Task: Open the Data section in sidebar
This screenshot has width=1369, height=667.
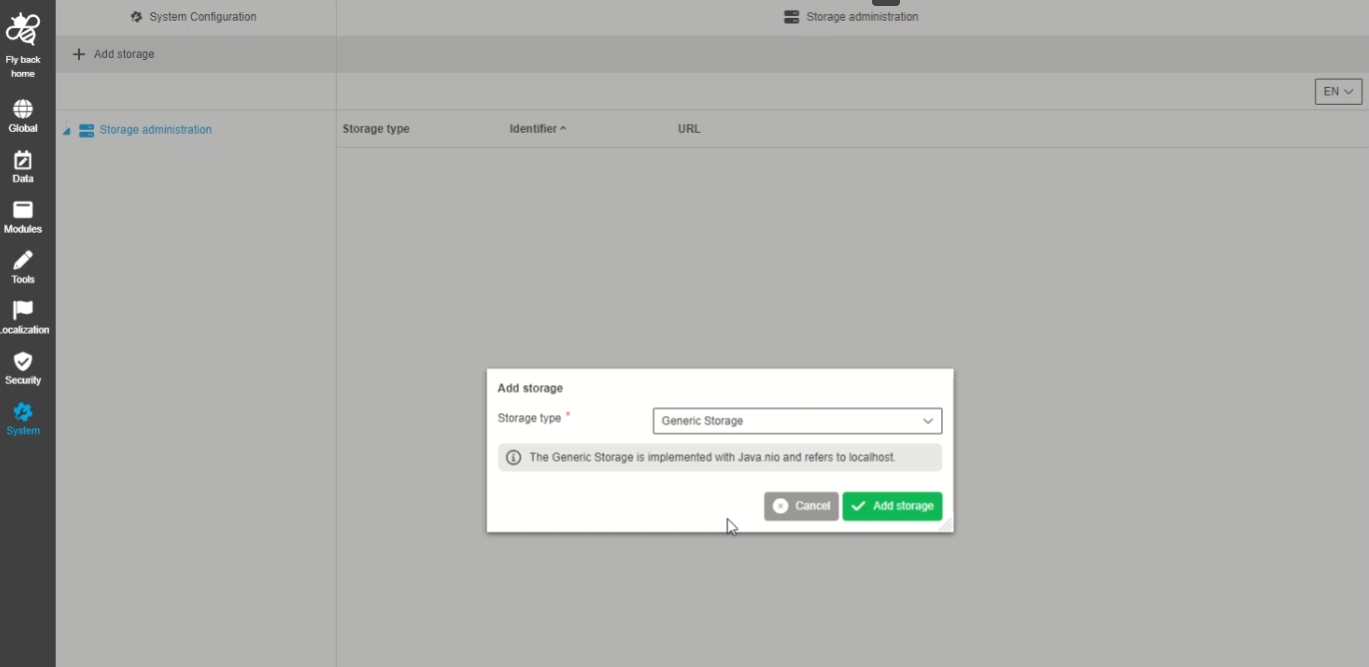Action: click(x=23, y=167)
